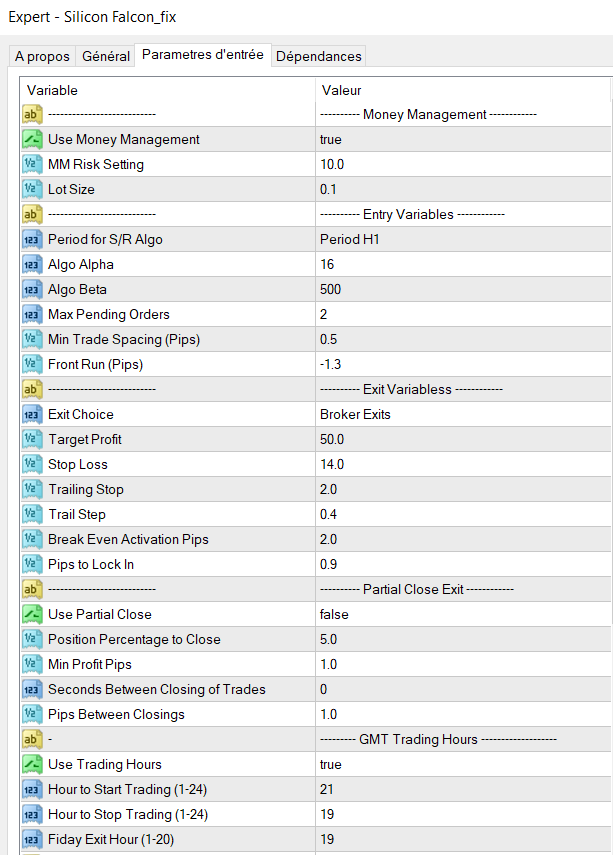This screenshot has height=855, width=613.
Task: Click the Use Money Management boolean icon
Action: point(31,139)
